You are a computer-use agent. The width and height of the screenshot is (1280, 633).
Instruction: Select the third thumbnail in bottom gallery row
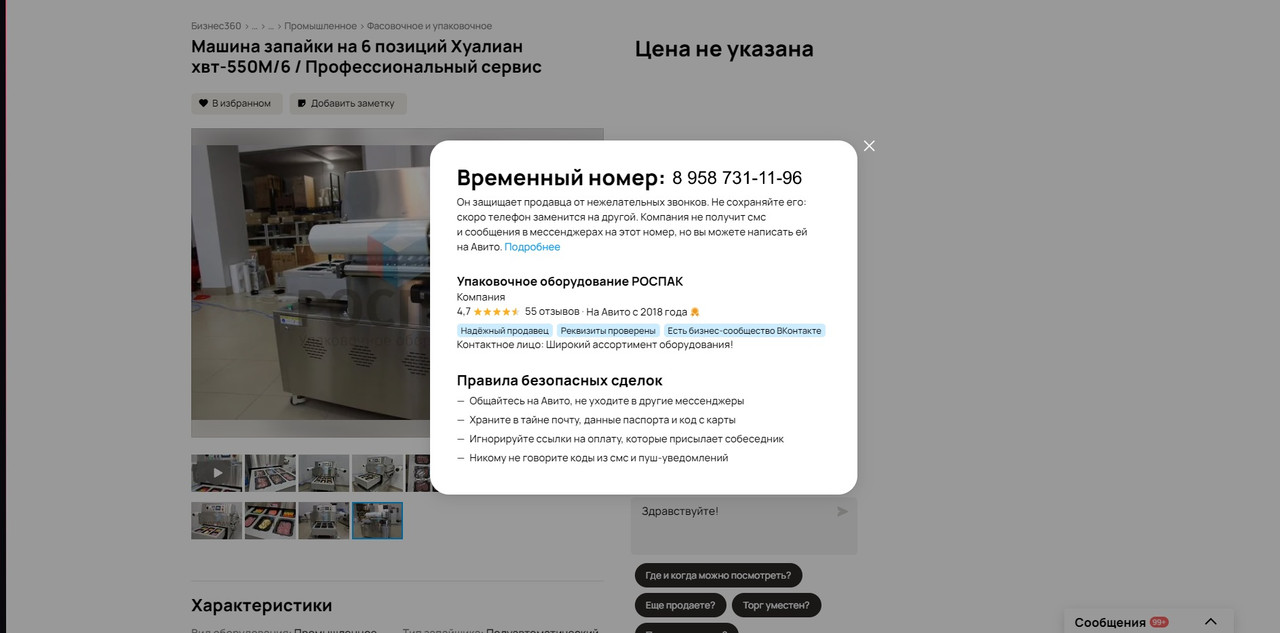(323, 521)
